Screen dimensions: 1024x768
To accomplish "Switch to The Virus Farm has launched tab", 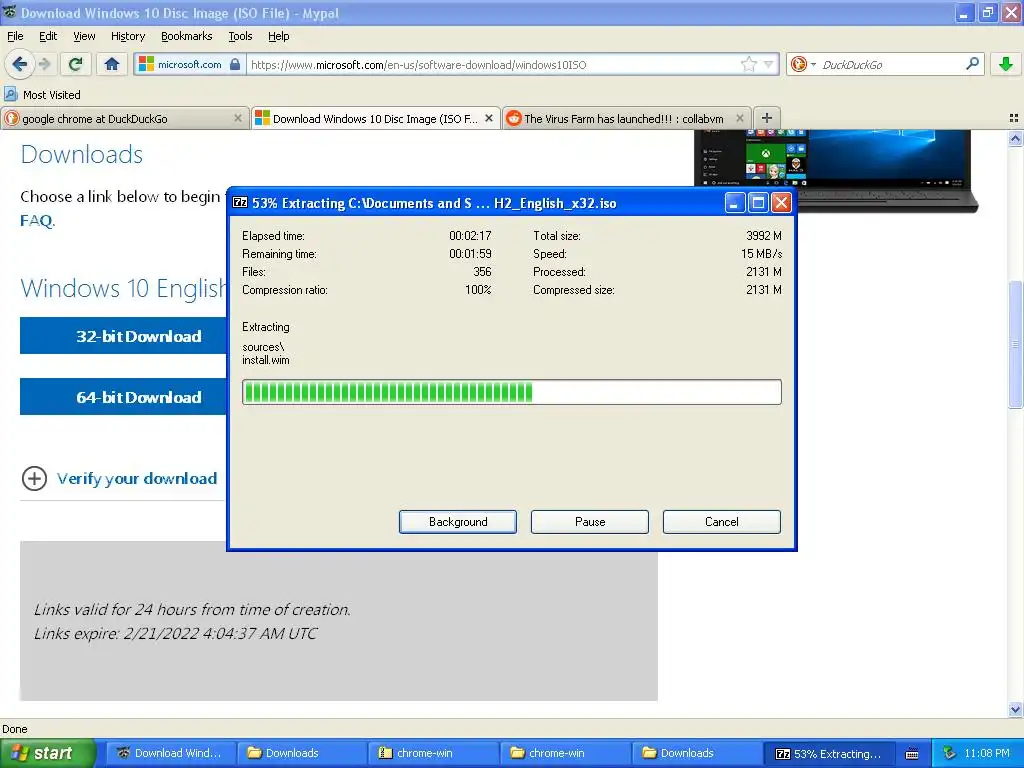I will click(x=626, y=118).
